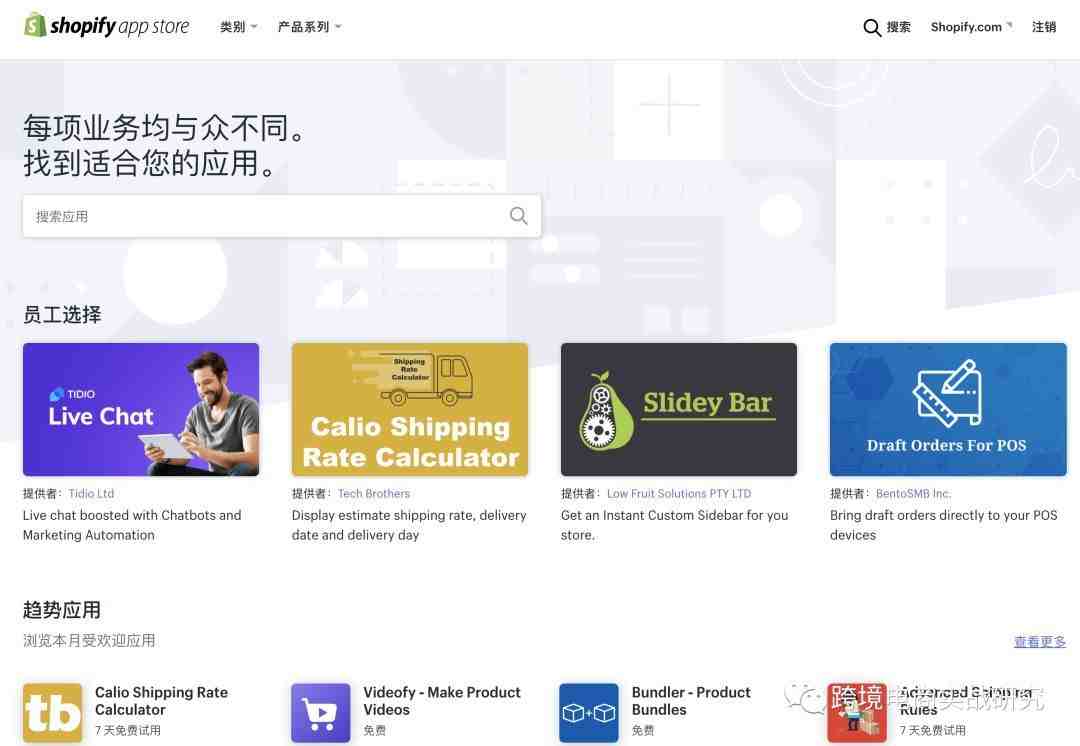Click the Shopify app store logo
This screenshot has height=746, width=1080.
107,26
